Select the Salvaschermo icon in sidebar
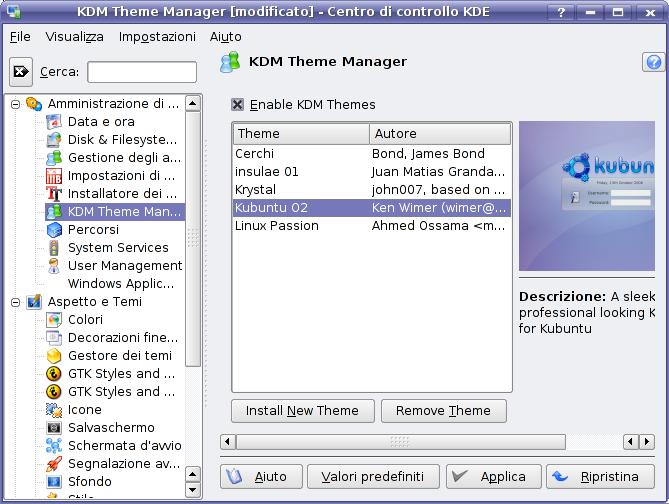669x504 pixels. (x=54, y=428)
